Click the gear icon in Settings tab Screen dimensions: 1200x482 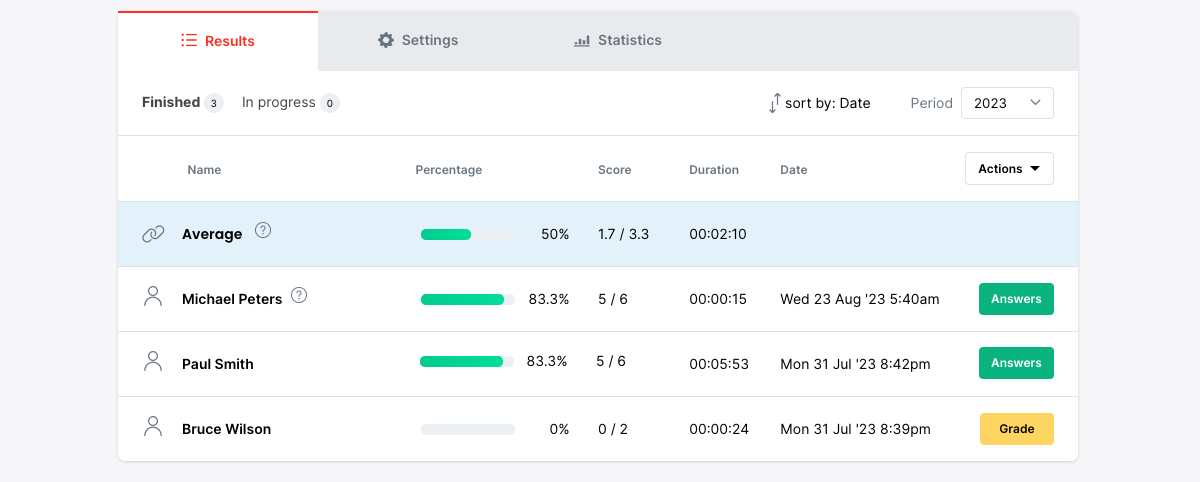coord(386,41)
